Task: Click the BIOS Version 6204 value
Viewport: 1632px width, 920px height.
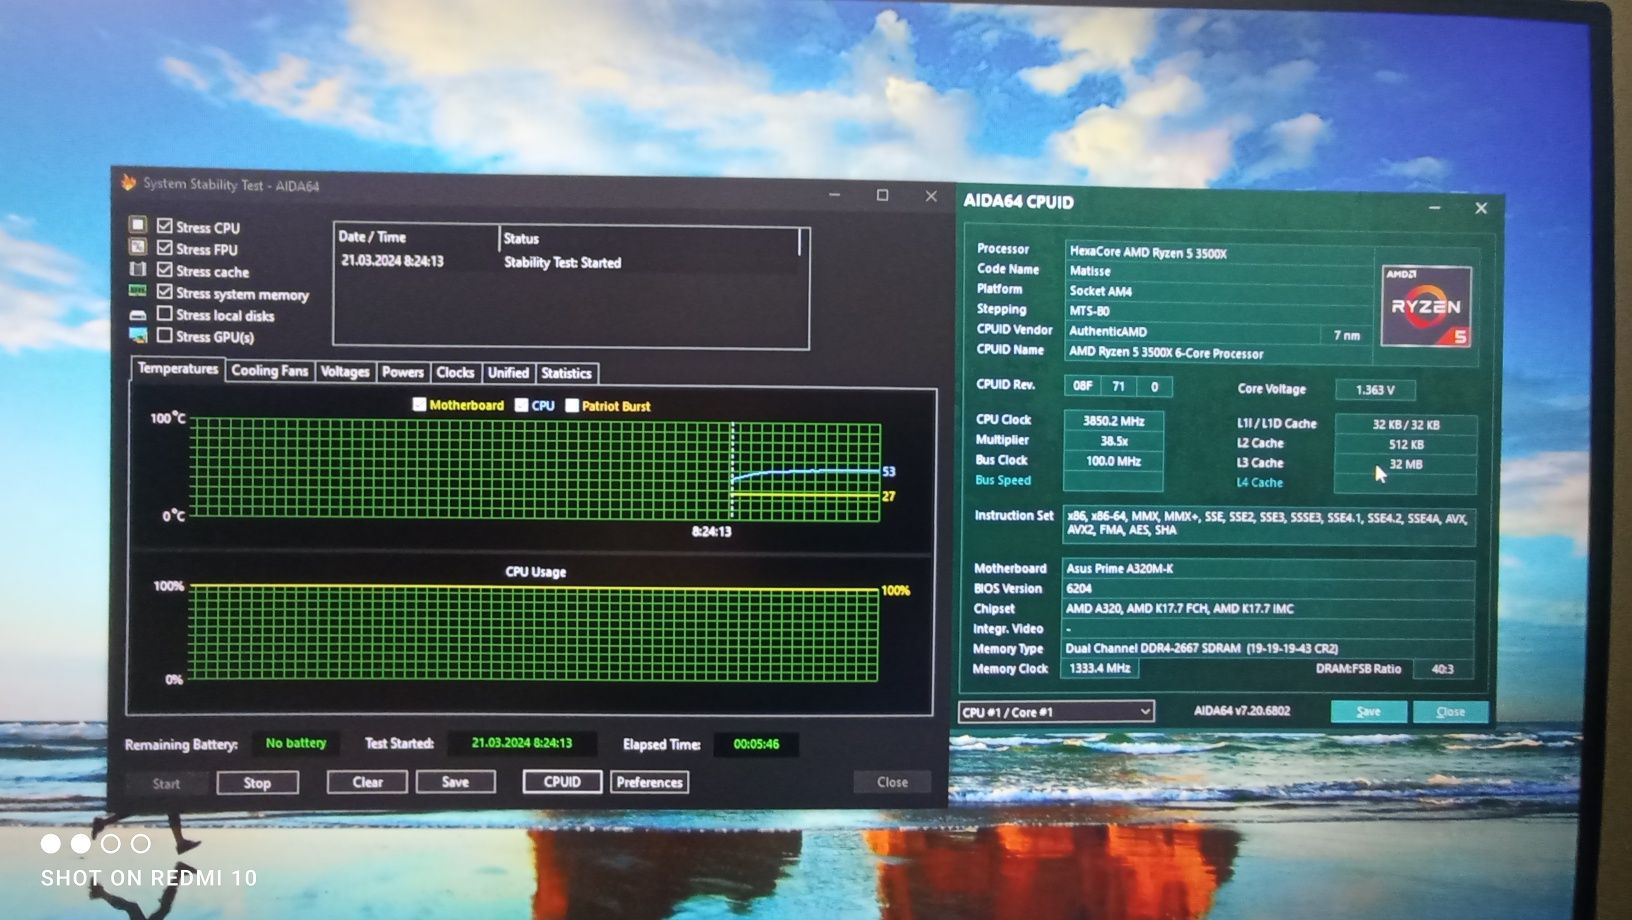Action: 1268,588
